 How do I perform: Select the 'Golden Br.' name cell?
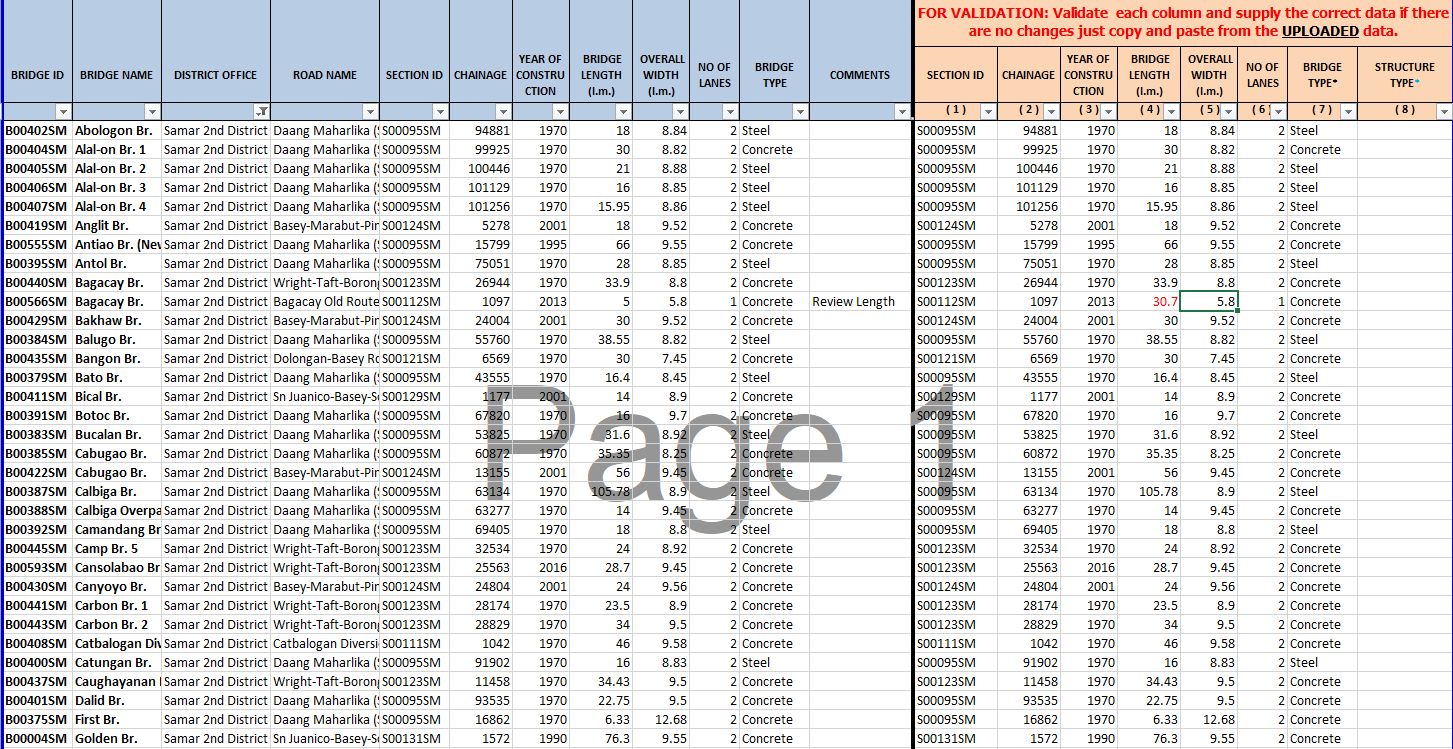pos(117,739)
